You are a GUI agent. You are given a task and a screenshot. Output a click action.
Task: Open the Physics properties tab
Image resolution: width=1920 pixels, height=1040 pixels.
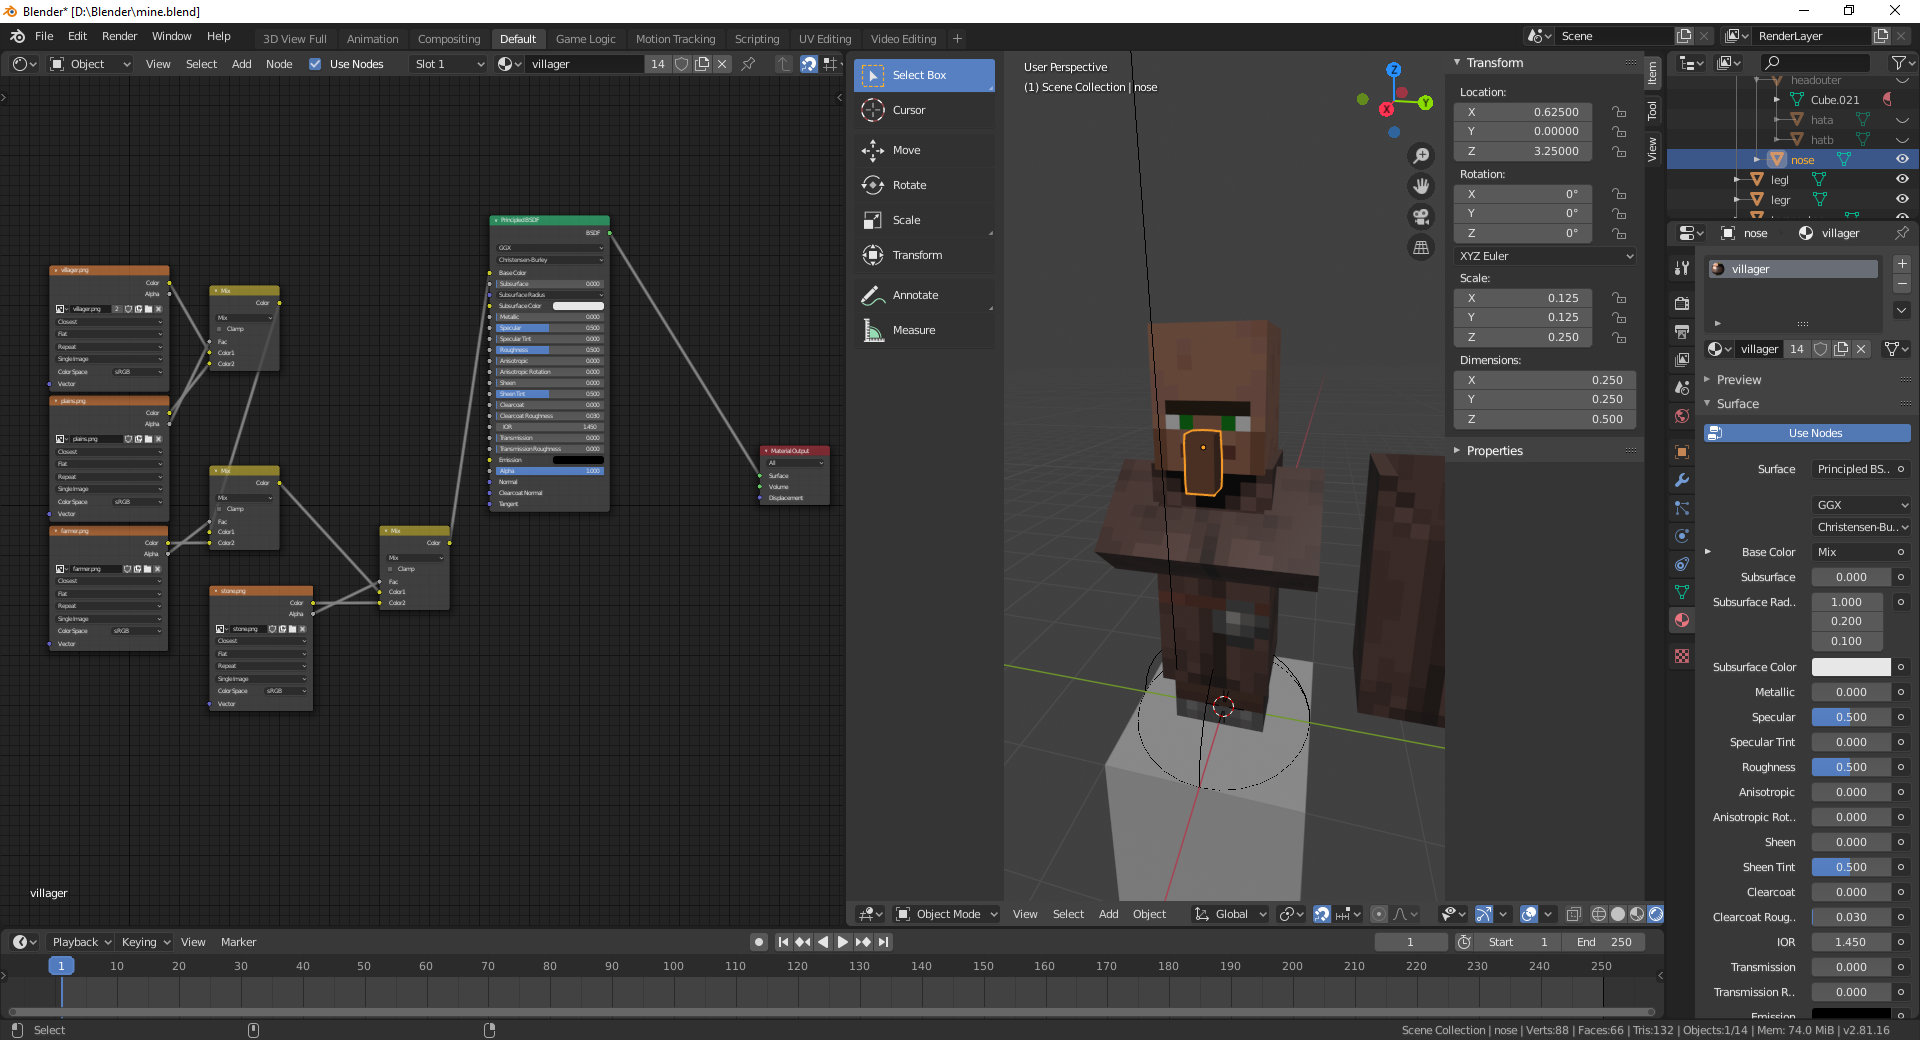pyautogui.click(x=1682, y=536)
